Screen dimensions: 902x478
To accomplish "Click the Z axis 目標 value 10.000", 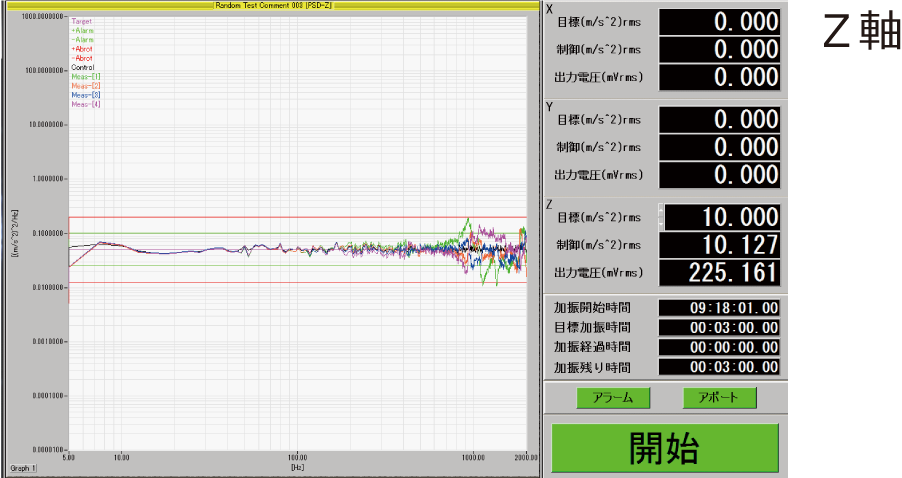I will pyautogui.click(x=723, y=217).
